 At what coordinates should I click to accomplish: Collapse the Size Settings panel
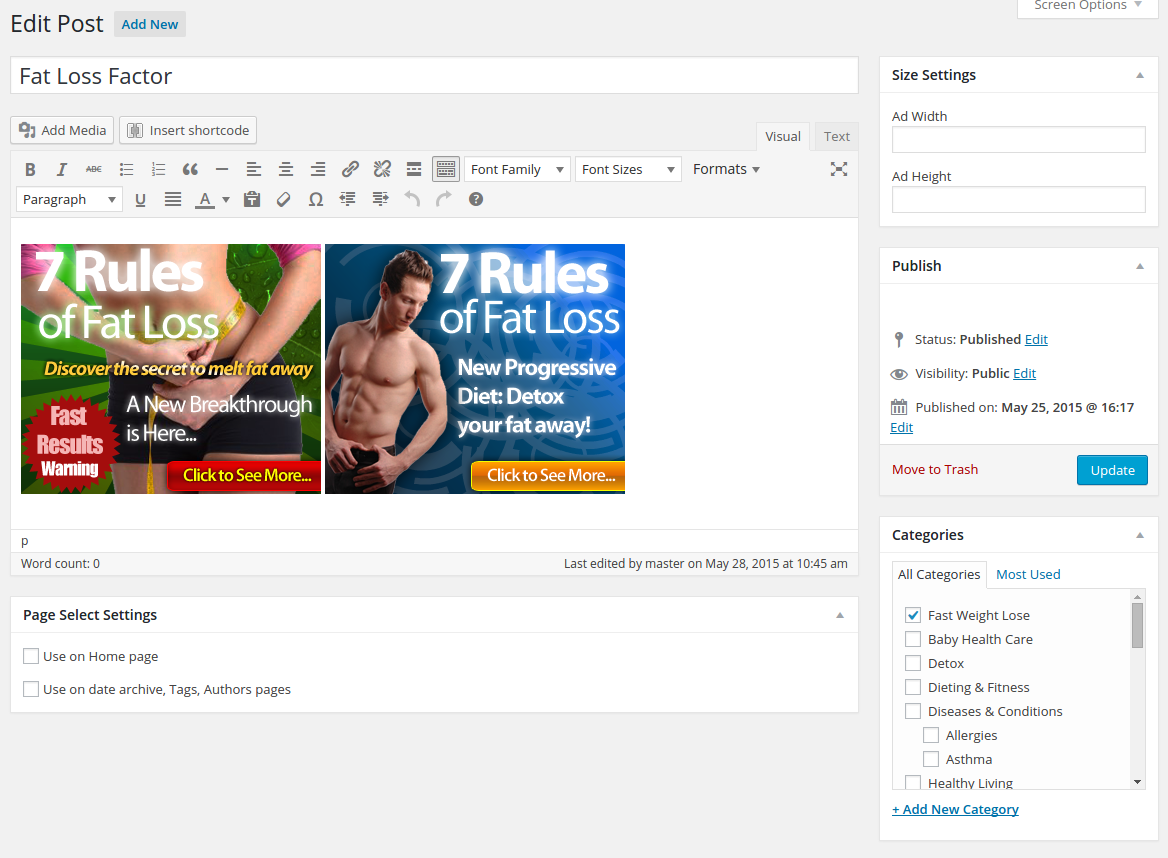[x=1140, y=75]
